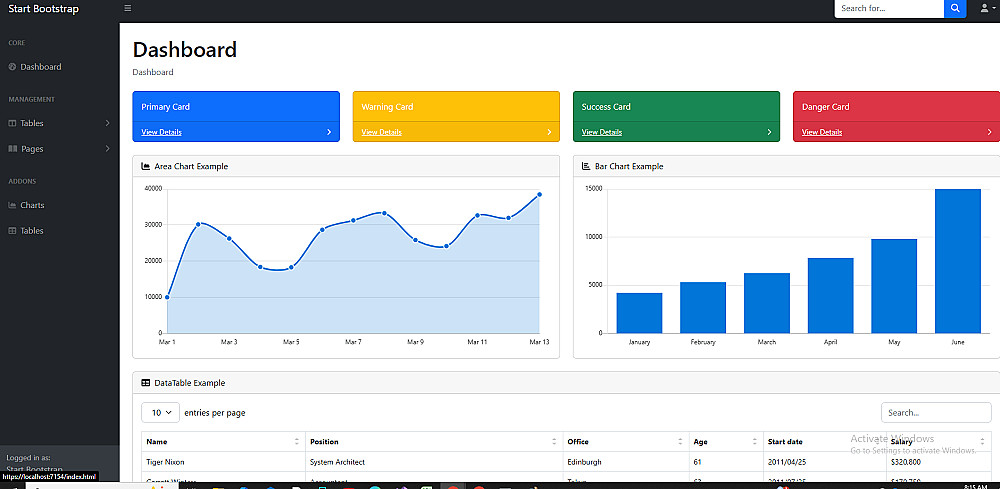This screenshot has width=1000, height=489.
Task: Click the chevron arrow on the Danger Card
Action: point(989,132)
